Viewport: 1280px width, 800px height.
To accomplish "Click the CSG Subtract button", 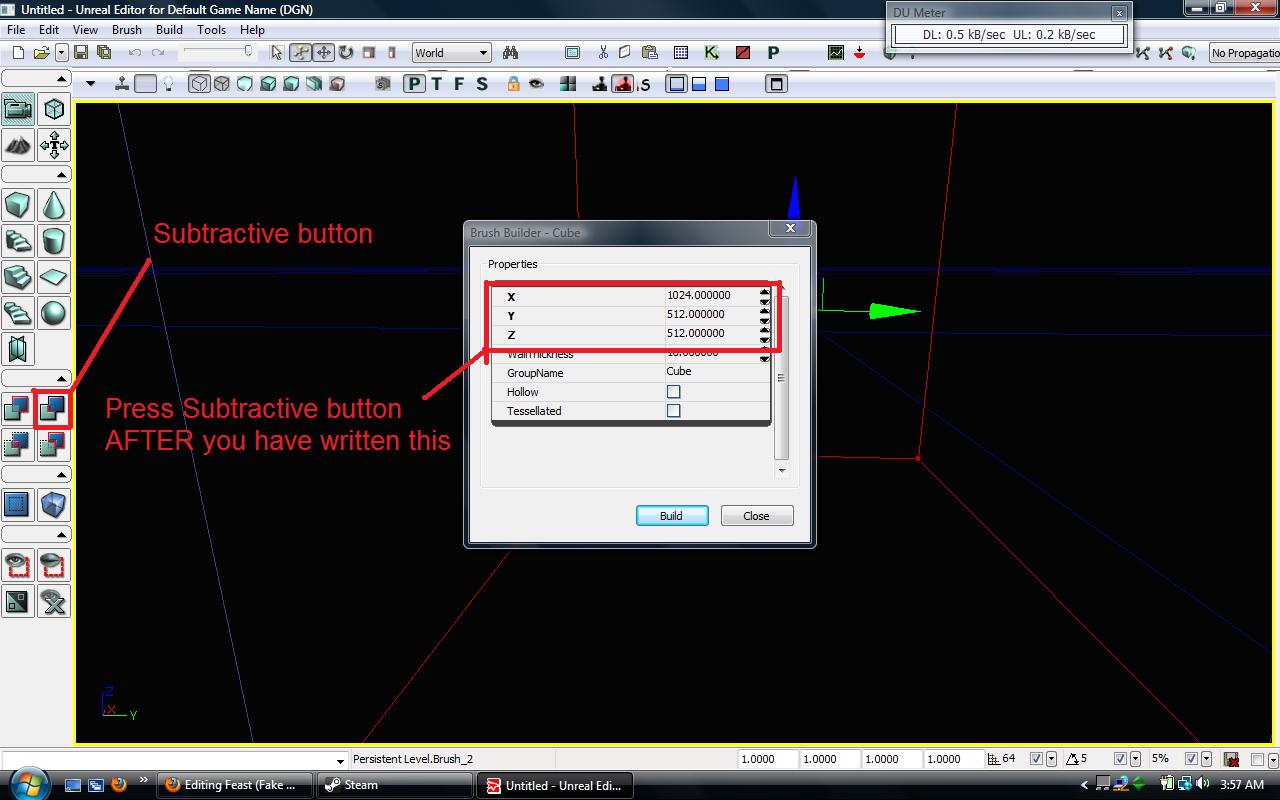I will [x=53, y=408].
